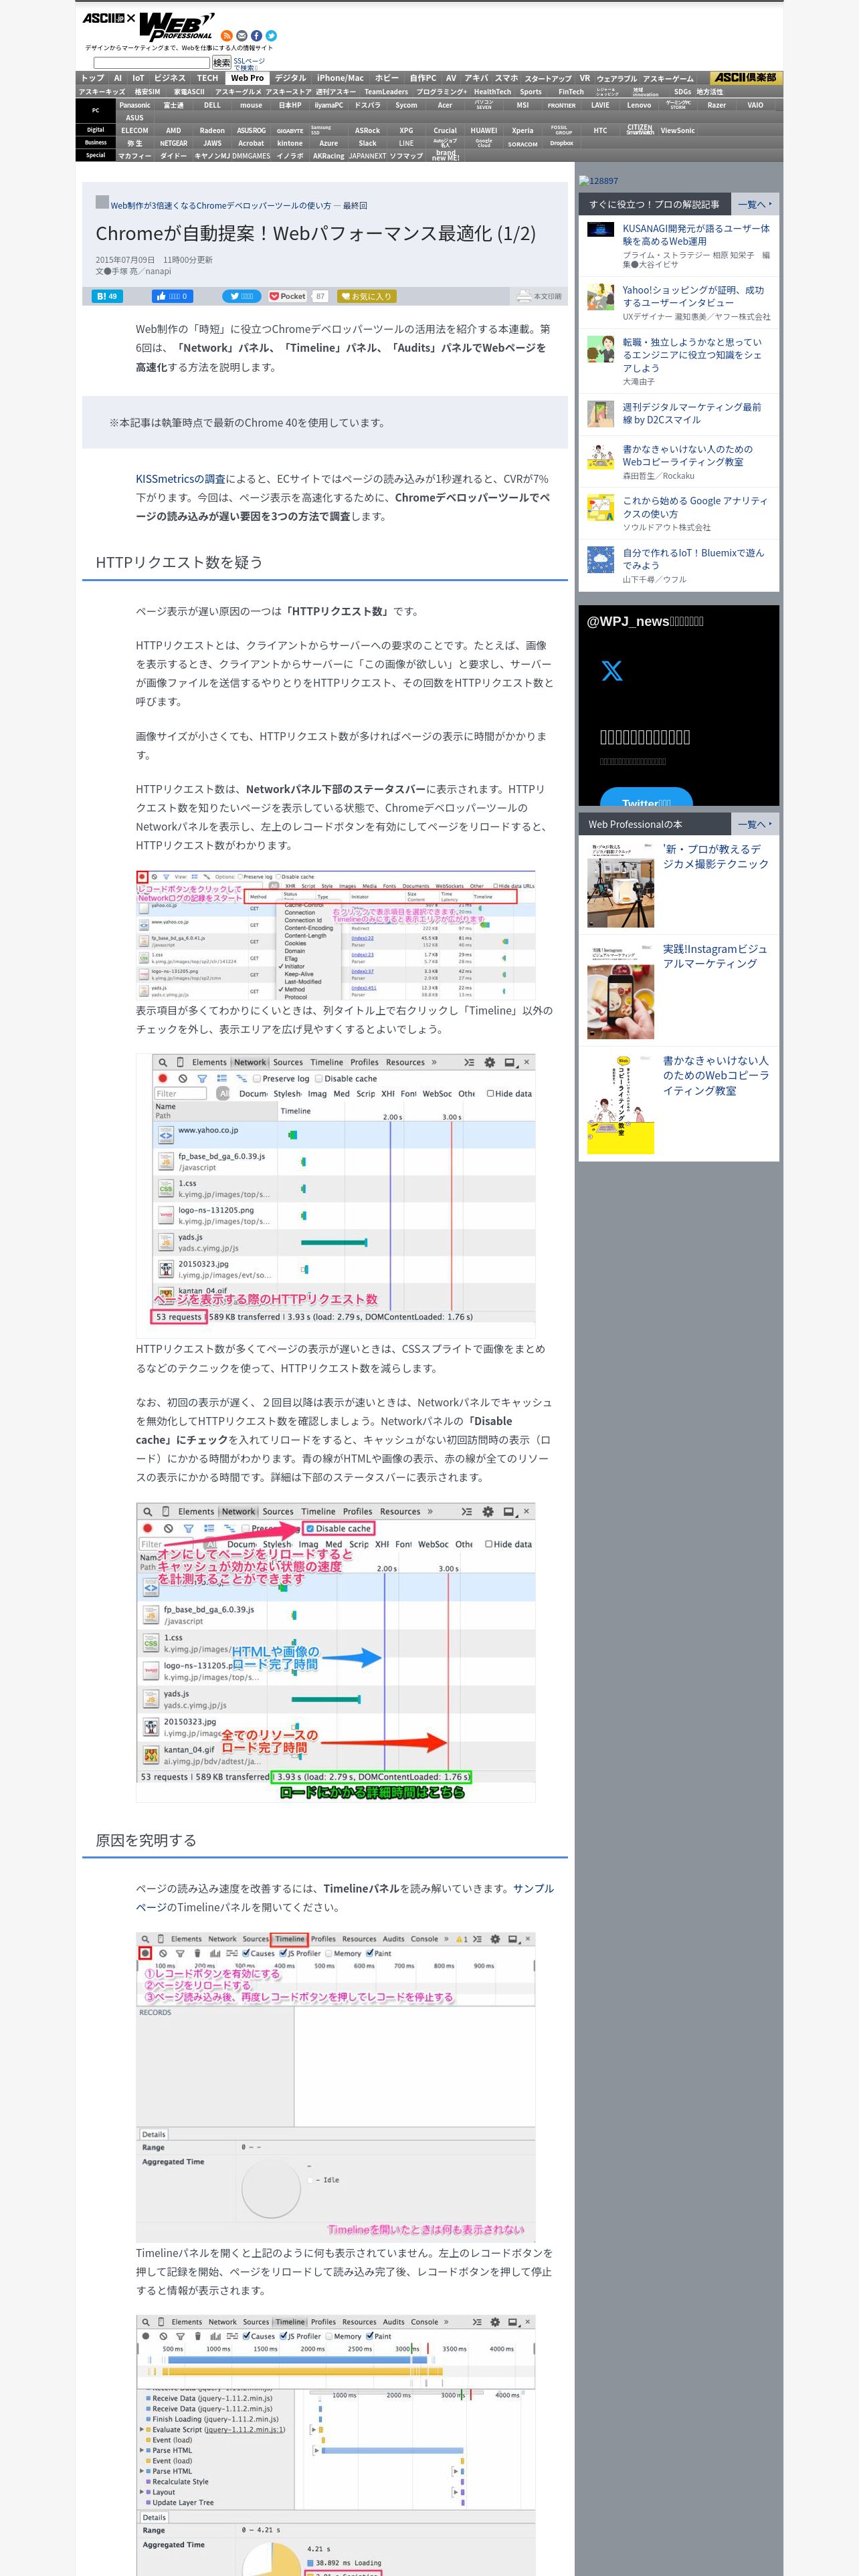Open the RSS feed icon in header

(x=227, y=36)
